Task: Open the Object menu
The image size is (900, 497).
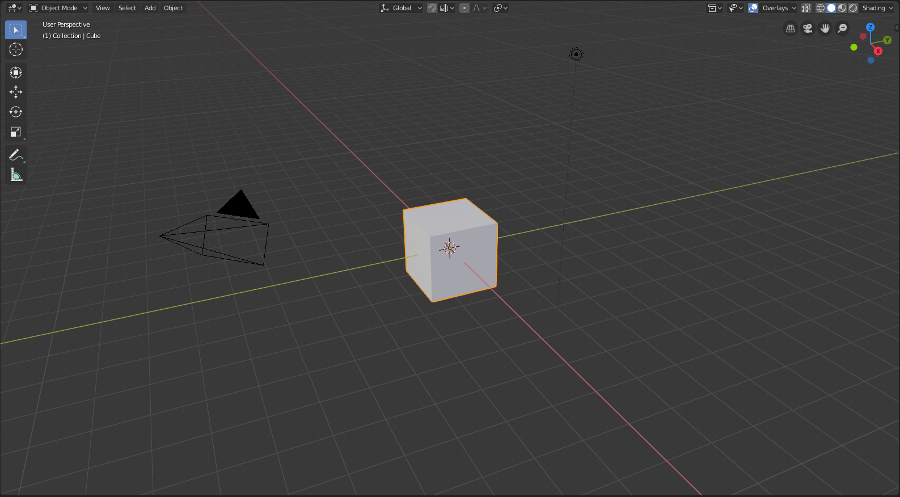Action: click(x=173, y=8)
